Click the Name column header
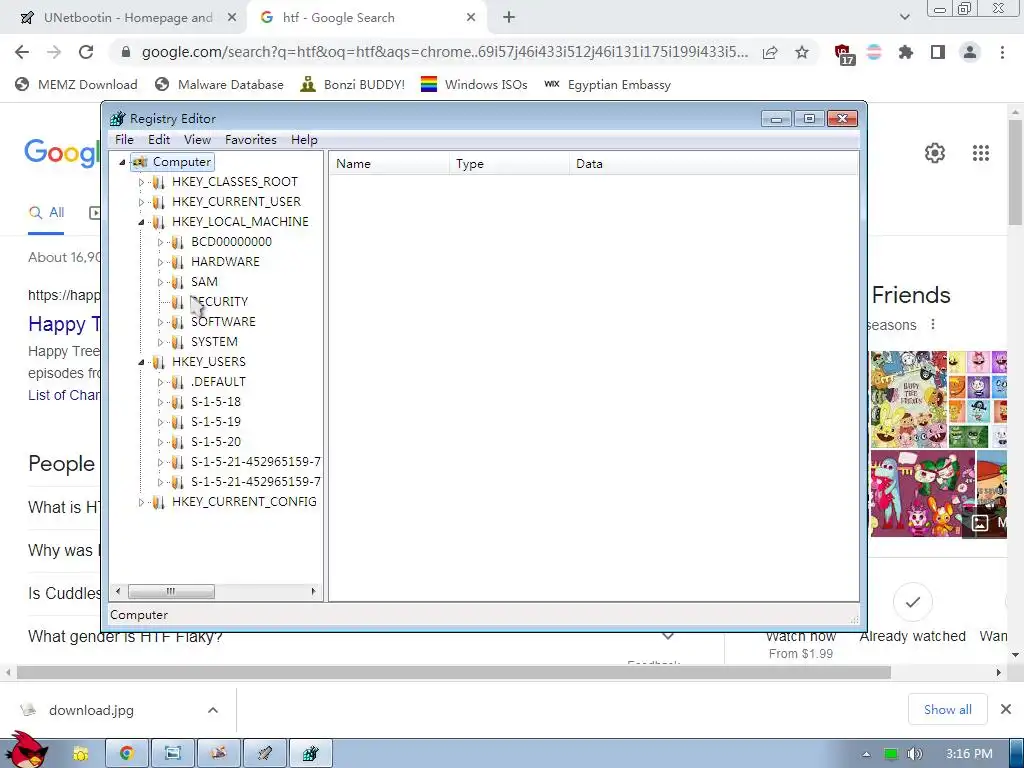 coord(389,164)
